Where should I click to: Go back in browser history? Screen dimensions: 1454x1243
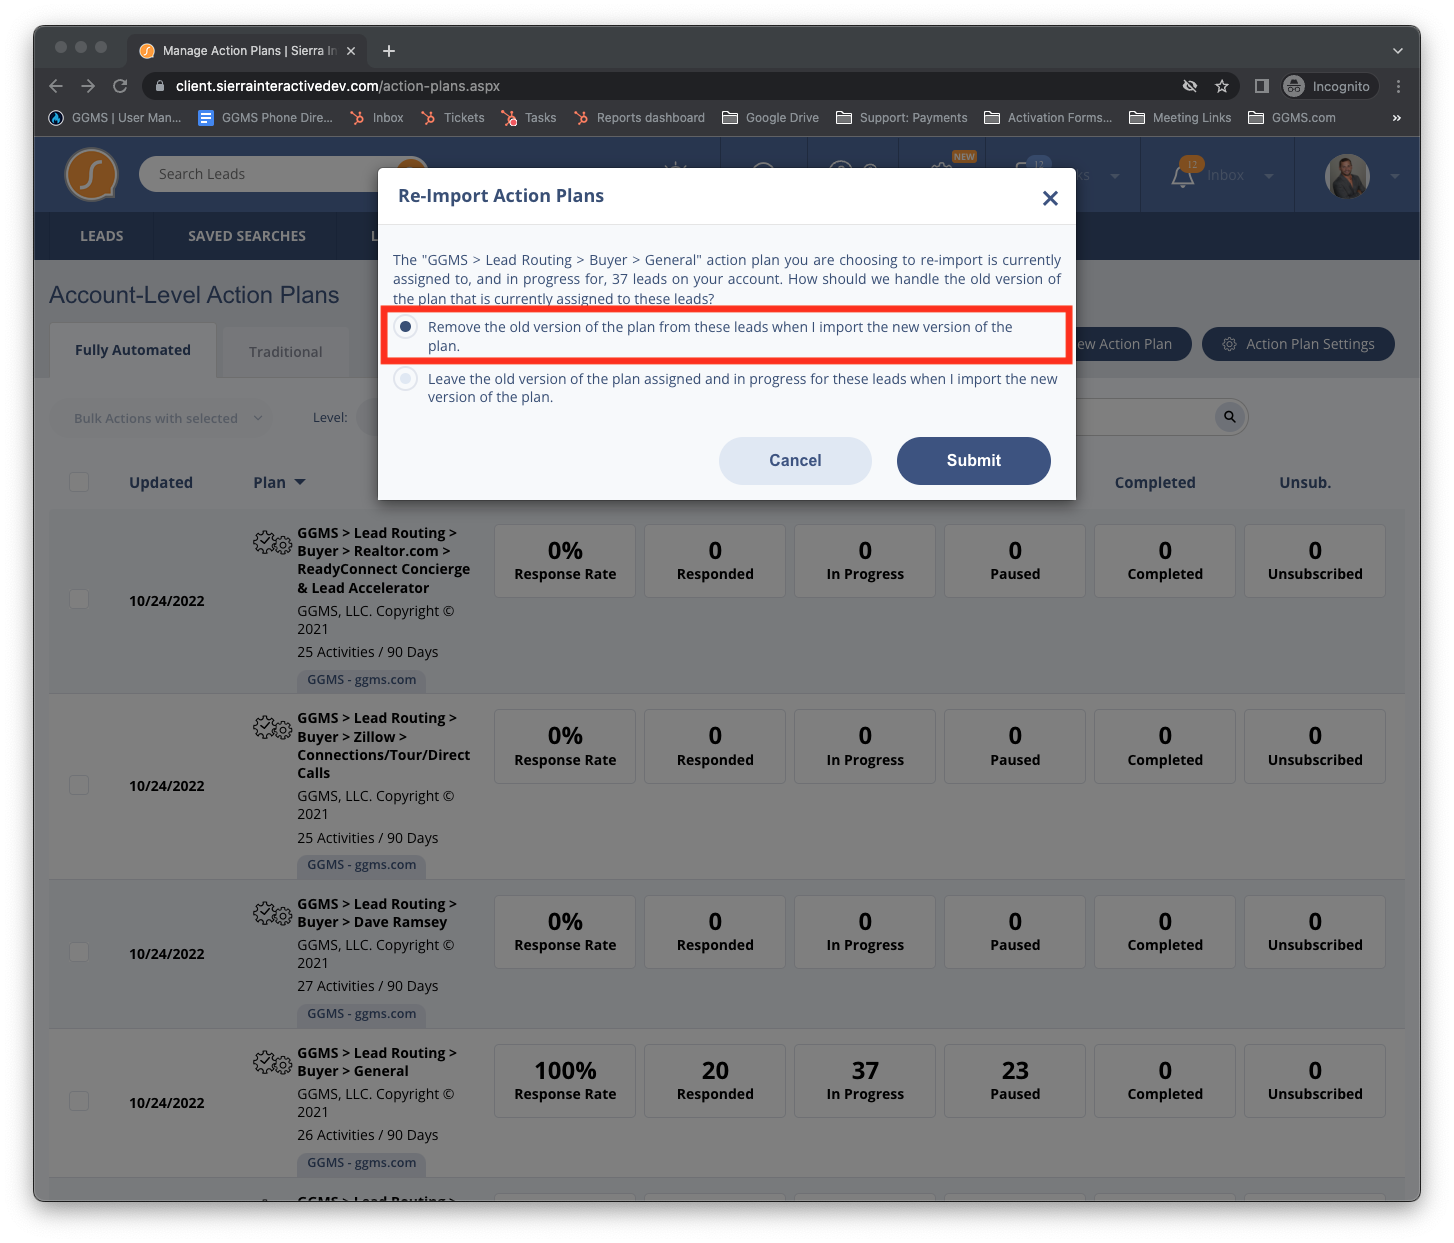[56, 86]
